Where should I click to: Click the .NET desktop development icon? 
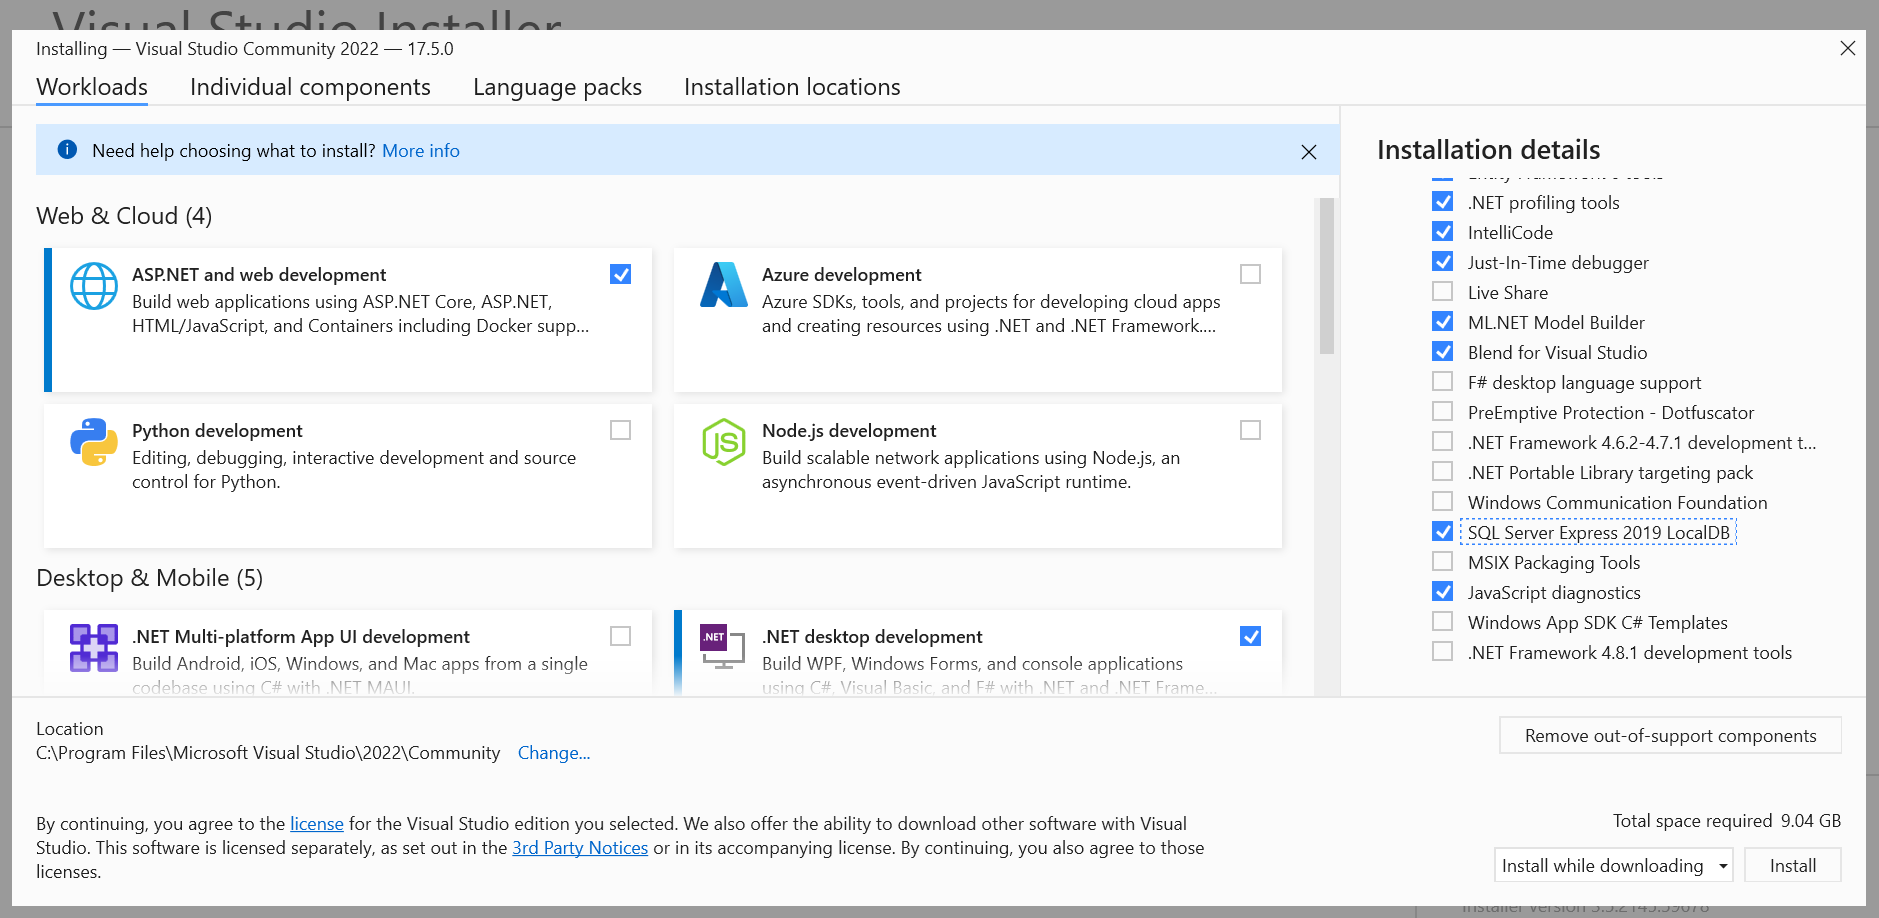(723, 647)
